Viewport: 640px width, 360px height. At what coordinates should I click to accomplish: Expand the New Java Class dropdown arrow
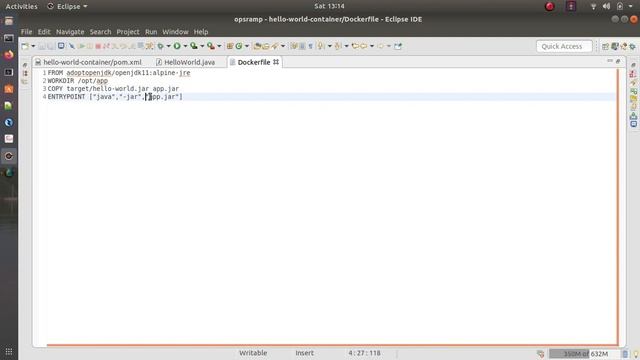(247, 46)
